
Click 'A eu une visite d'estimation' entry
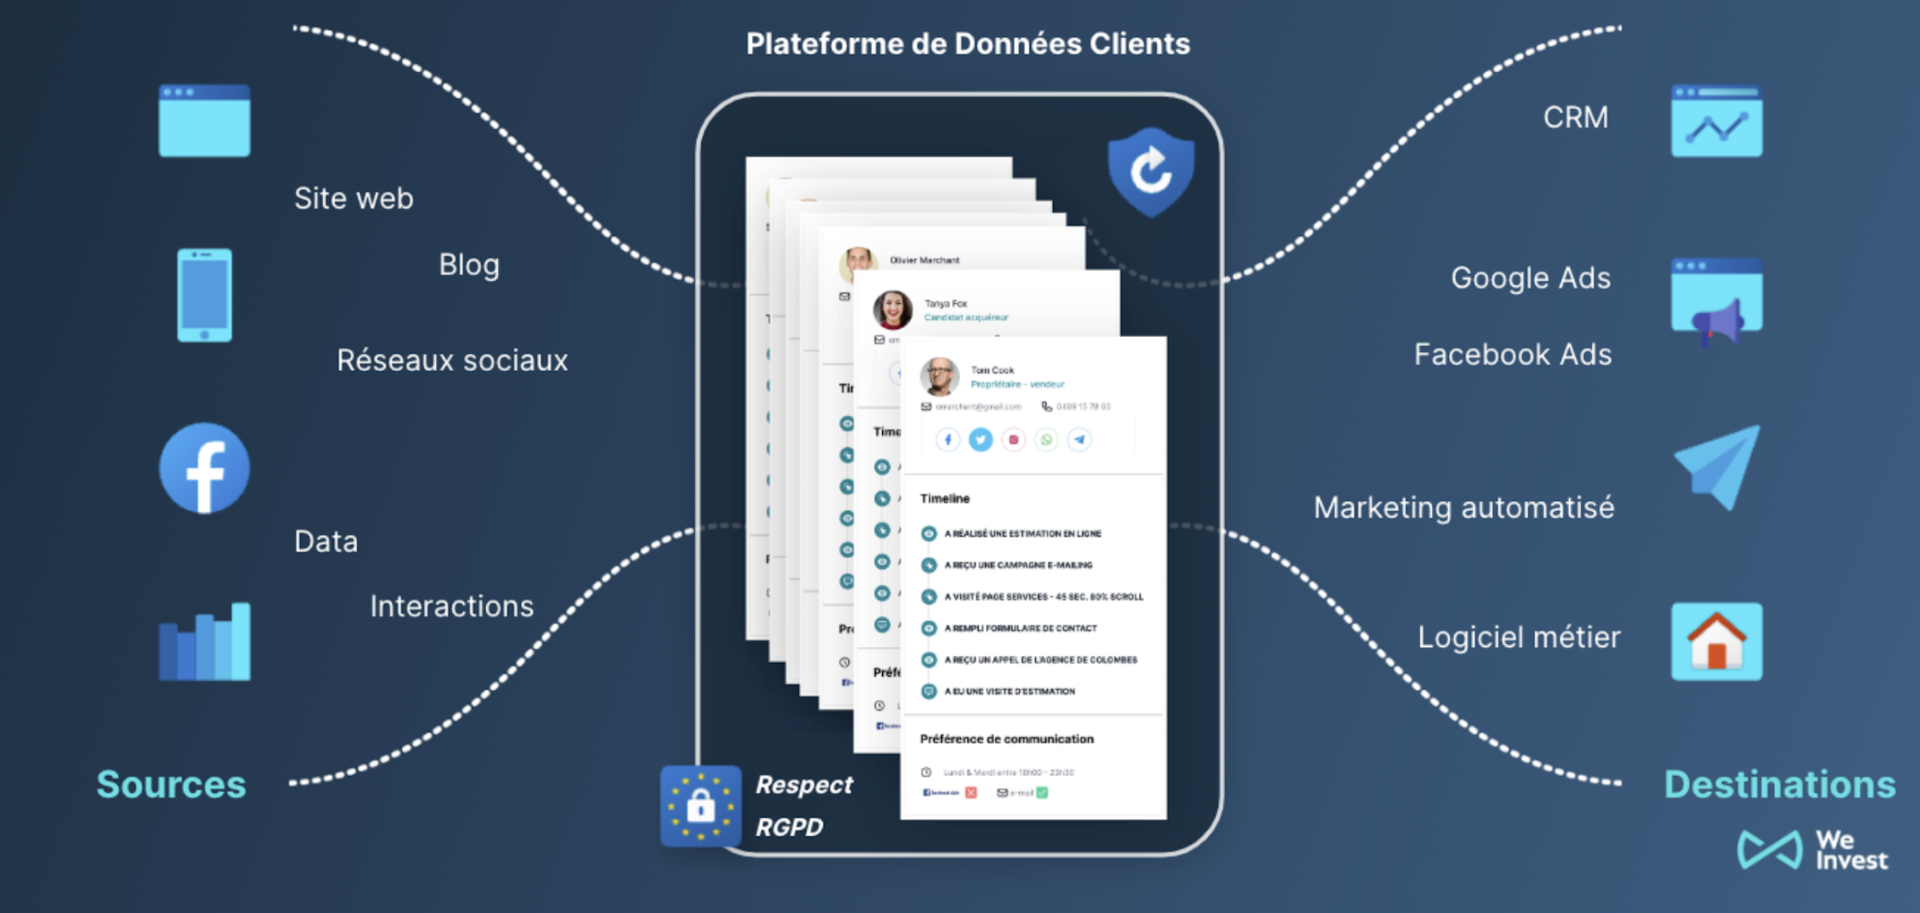(x=1009, y=691)
